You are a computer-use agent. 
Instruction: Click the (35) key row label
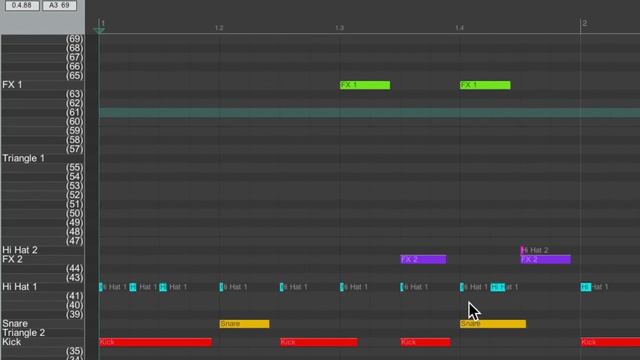coord(75,351)
